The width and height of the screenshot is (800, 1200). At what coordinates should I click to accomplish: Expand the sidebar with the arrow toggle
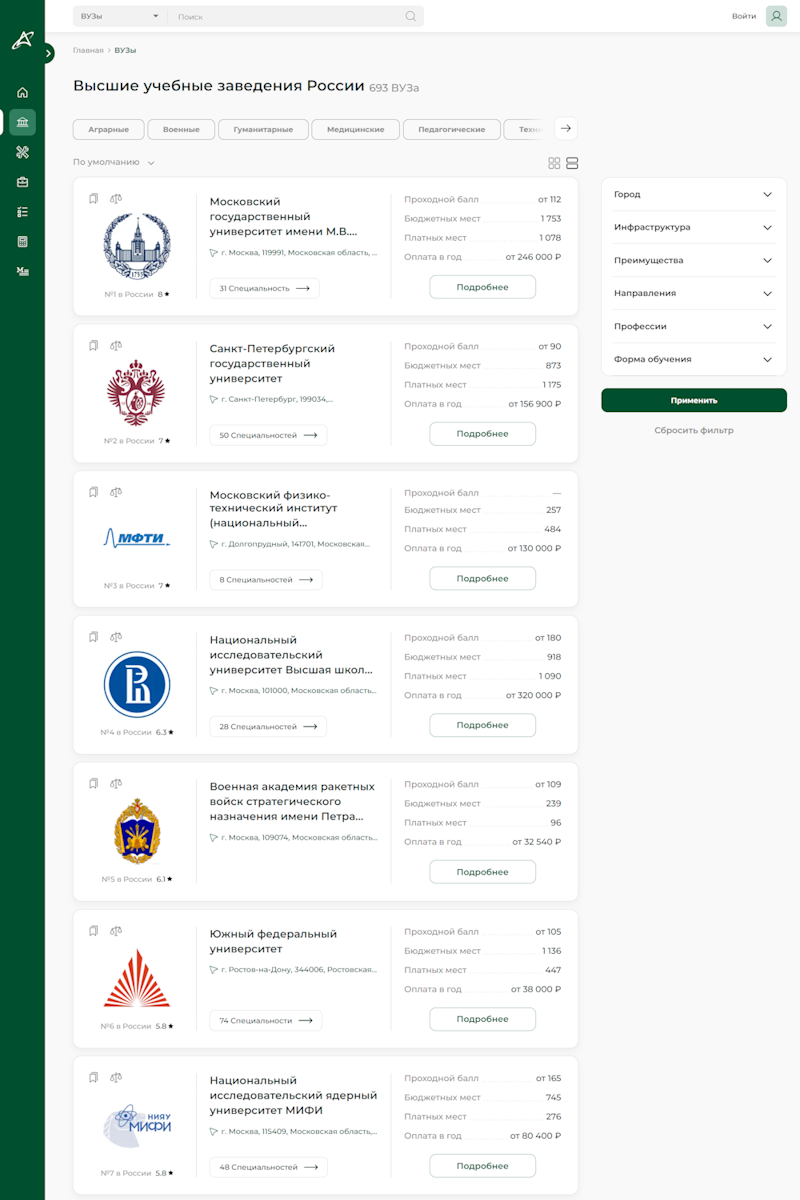point(47,54)
